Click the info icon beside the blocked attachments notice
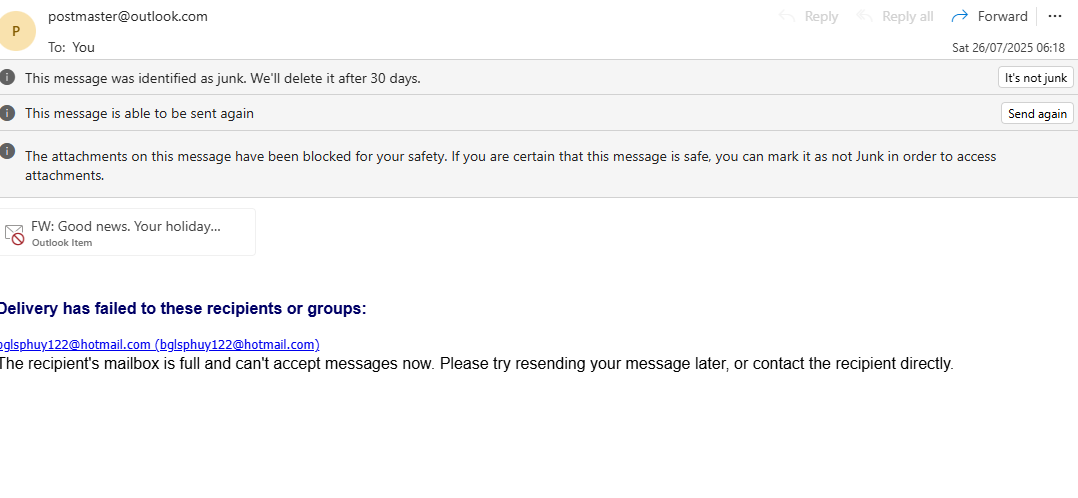Image resolution: width=1078 pixels, height=498 pixels. (8, 151)
